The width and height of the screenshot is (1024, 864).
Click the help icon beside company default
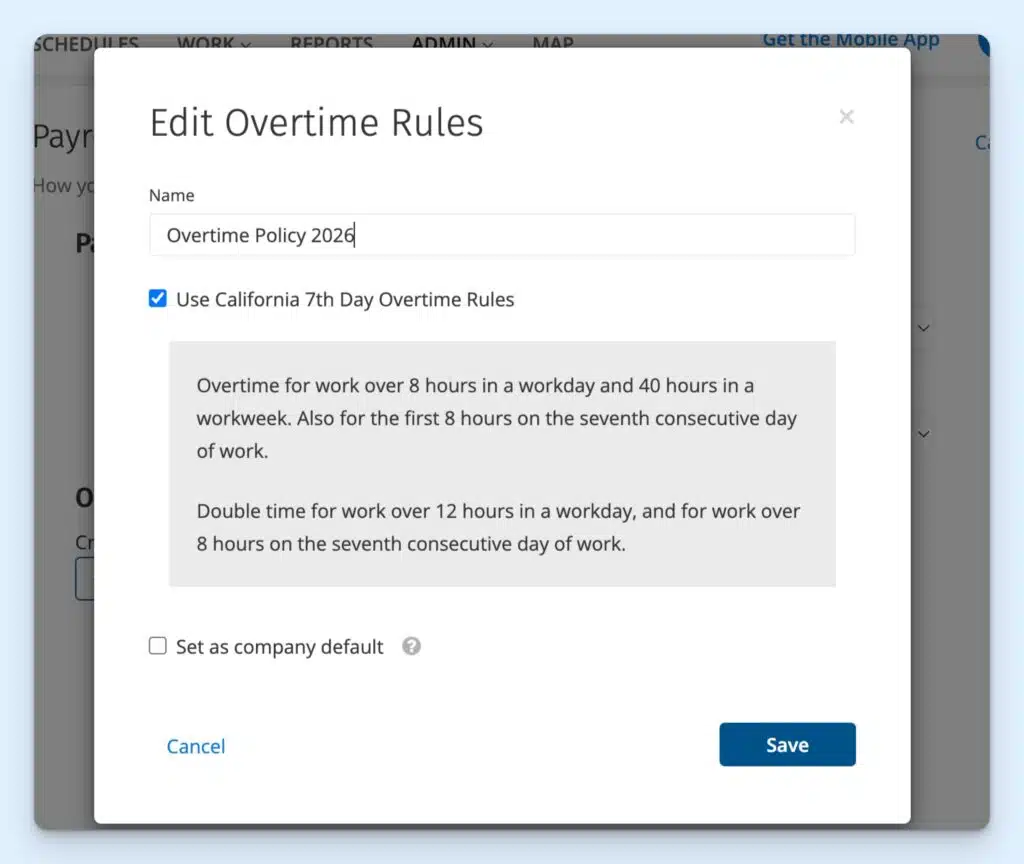[x=410, y=646]
